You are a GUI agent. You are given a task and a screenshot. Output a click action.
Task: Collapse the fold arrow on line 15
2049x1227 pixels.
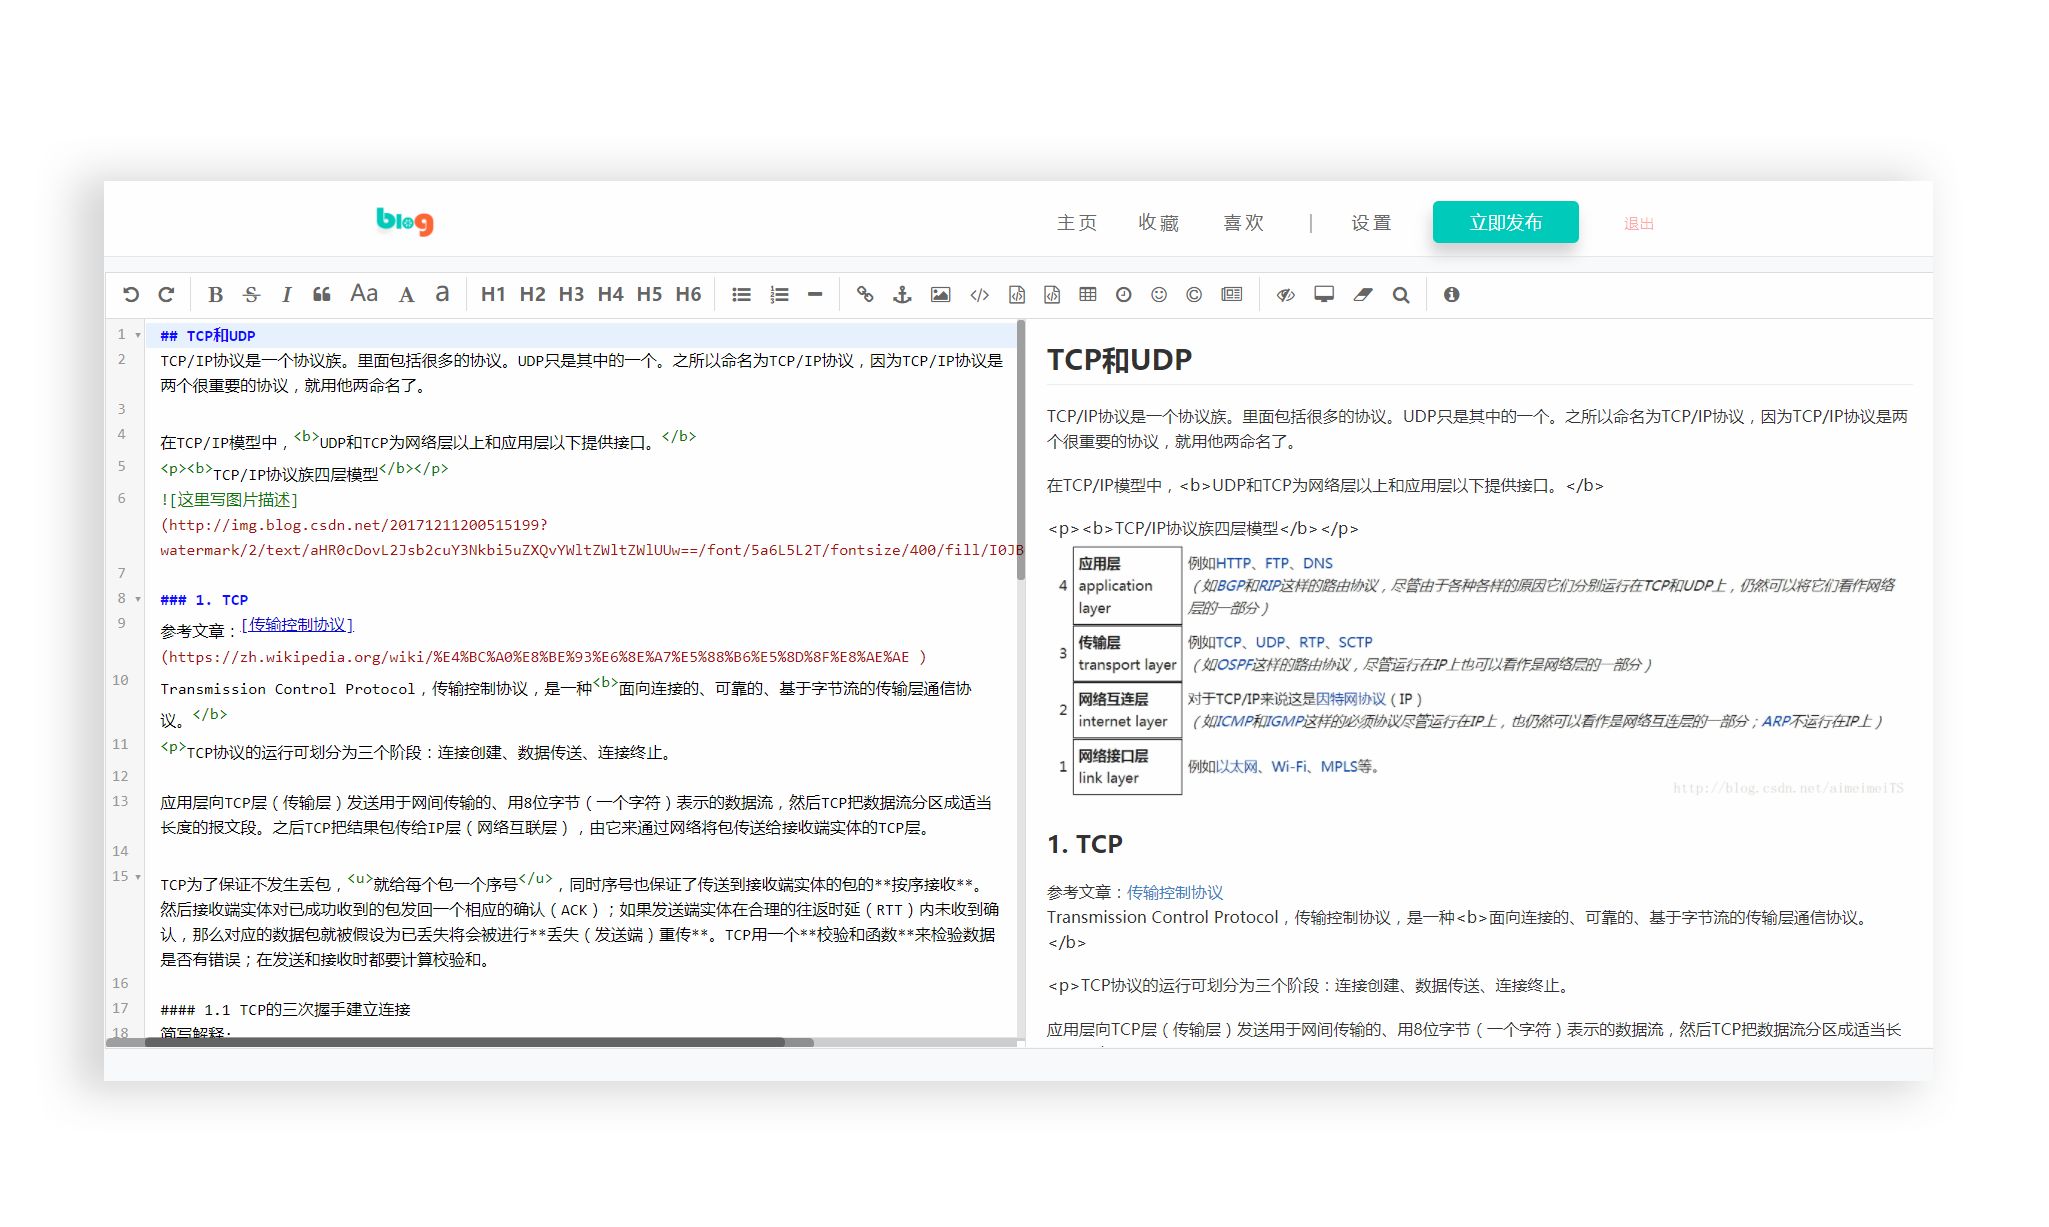pos(138,877)
